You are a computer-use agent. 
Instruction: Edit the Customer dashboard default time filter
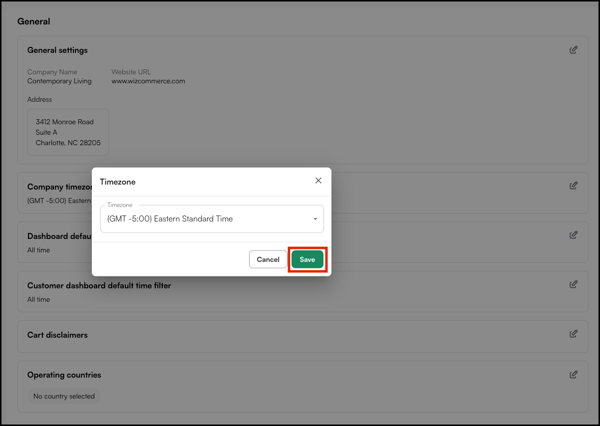[x=573, y=284]
